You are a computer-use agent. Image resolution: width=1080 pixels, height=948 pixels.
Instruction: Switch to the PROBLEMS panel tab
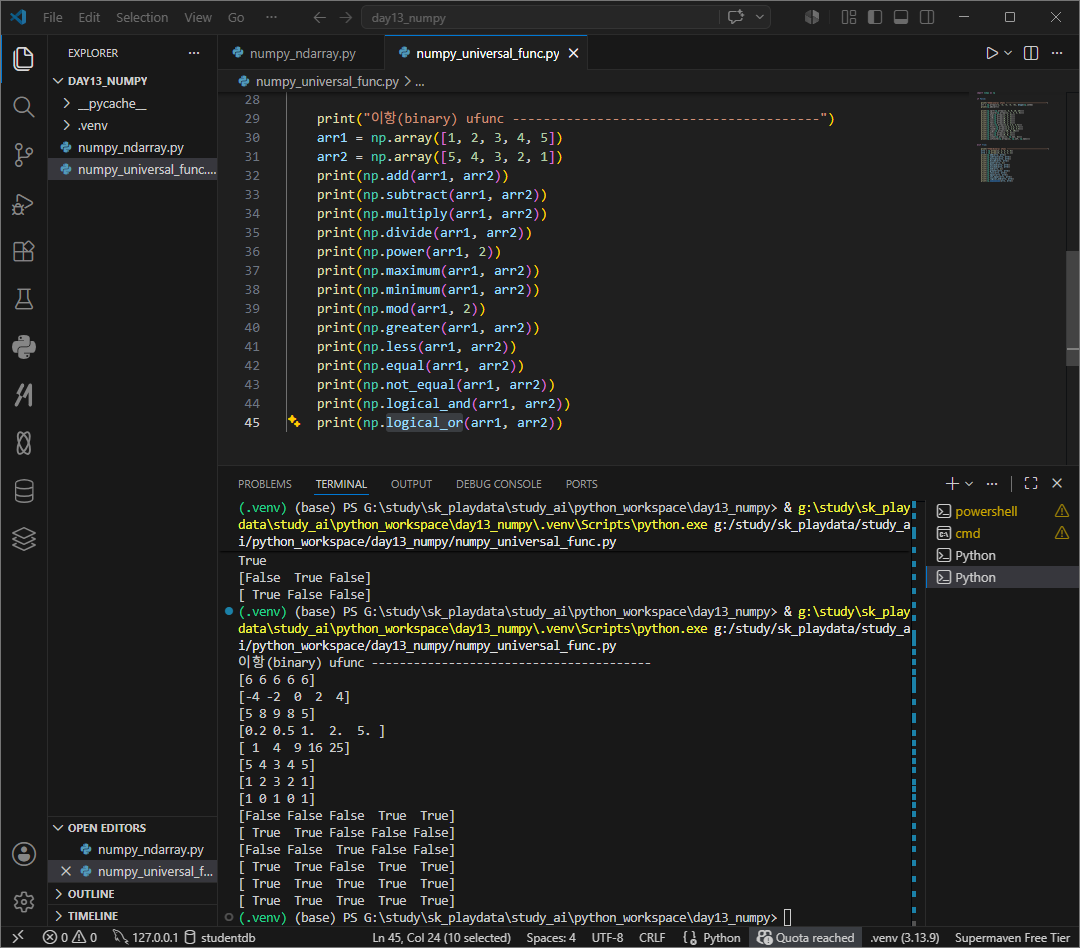pos(264,484)
